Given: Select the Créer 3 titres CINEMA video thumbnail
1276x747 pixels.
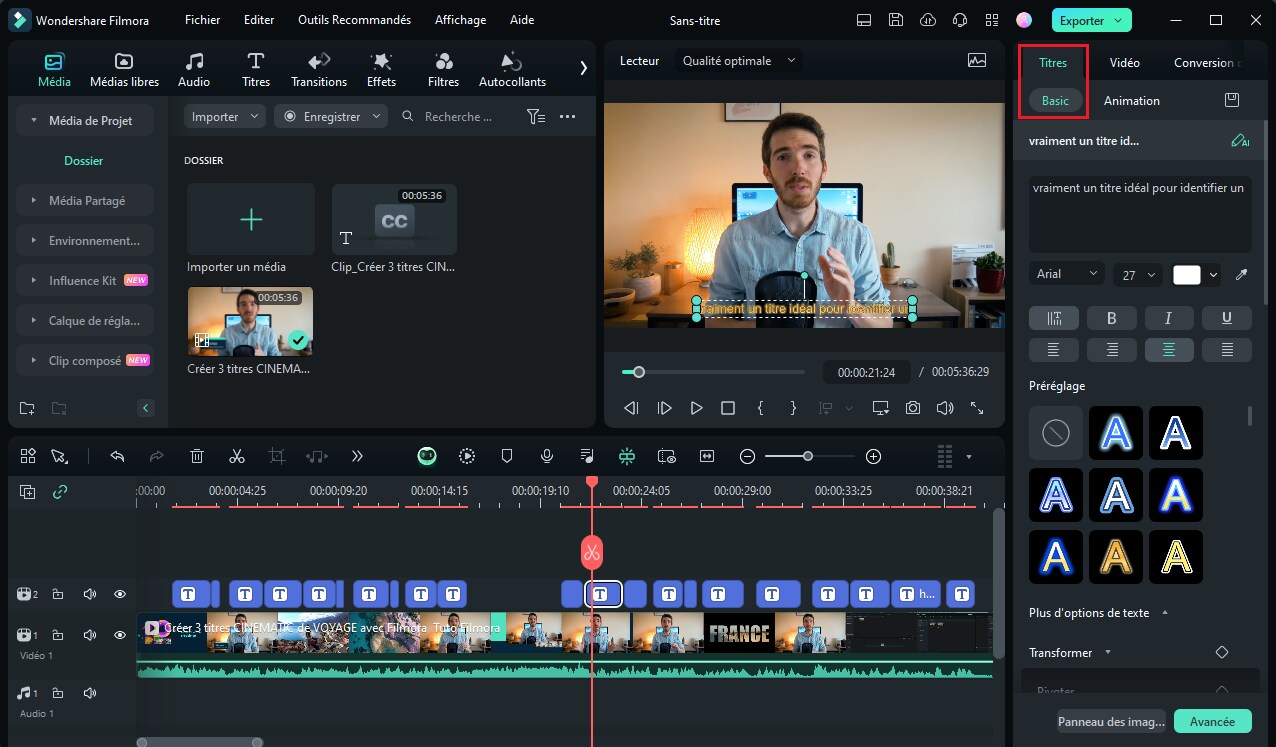Looking at the screenshot, I should 250,322.
